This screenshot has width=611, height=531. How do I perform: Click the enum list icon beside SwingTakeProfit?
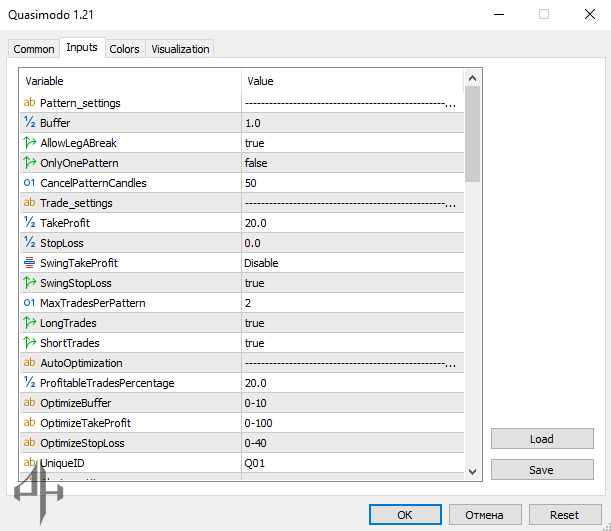point(29,263)
